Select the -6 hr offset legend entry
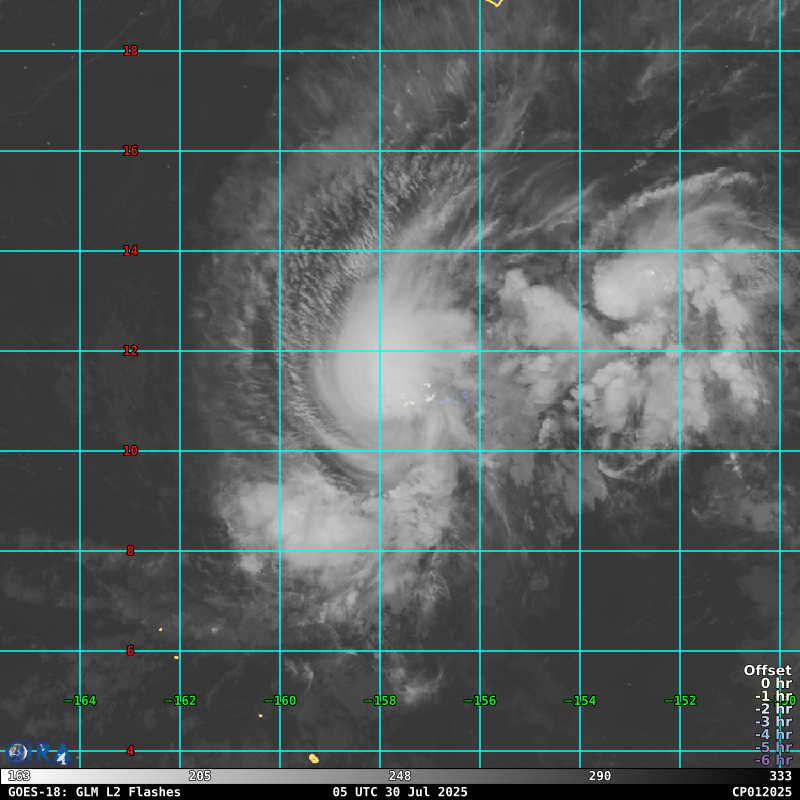The image size is (800, 800). (773, 760)
